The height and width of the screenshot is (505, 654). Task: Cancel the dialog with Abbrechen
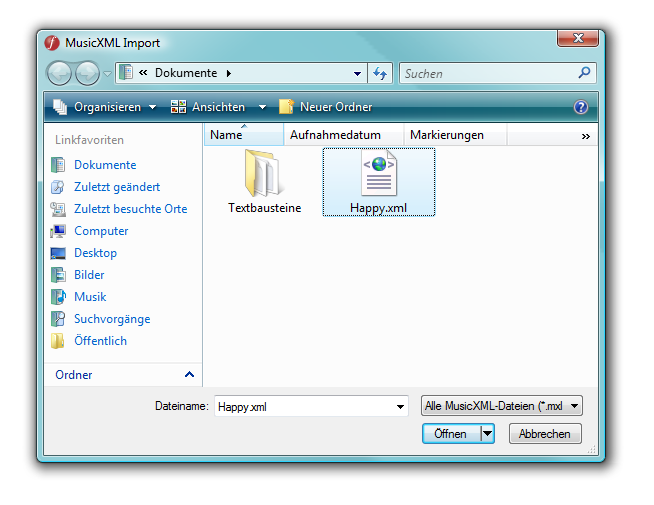click(x=545, y=434)
